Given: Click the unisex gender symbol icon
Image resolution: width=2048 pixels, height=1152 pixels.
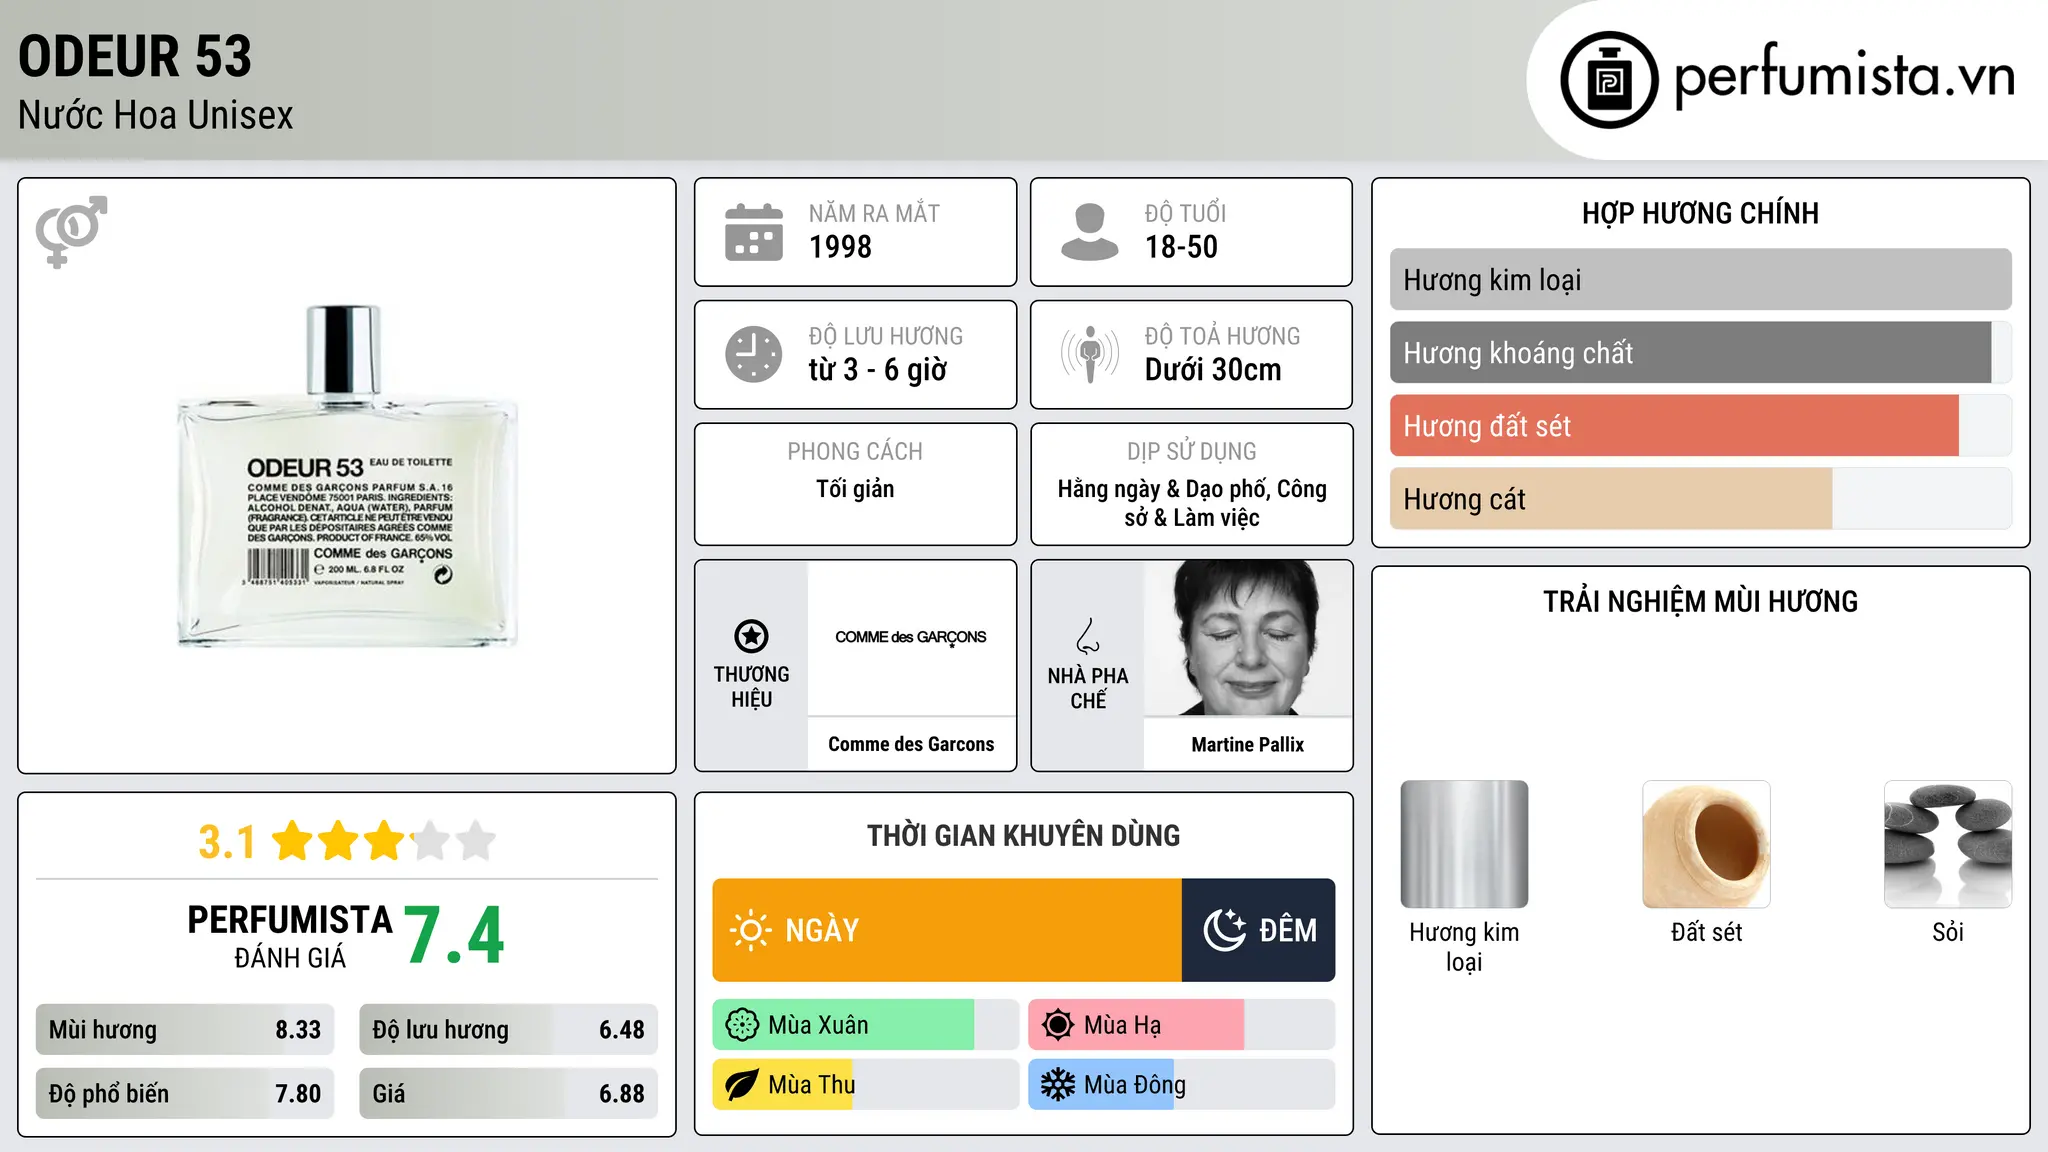Looking at the screenshot, I should [x=71, y=231].
